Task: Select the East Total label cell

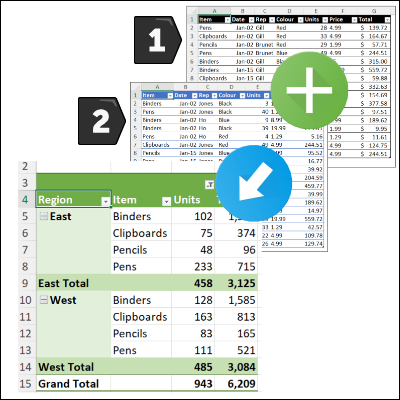Action: pos(63,283)
